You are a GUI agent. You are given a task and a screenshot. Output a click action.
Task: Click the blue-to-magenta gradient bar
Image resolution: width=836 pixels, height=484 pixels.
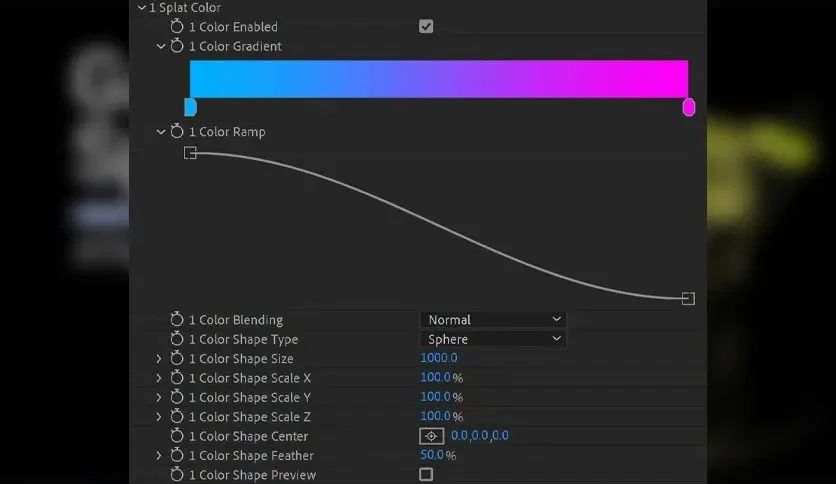(x=439, y=79)
